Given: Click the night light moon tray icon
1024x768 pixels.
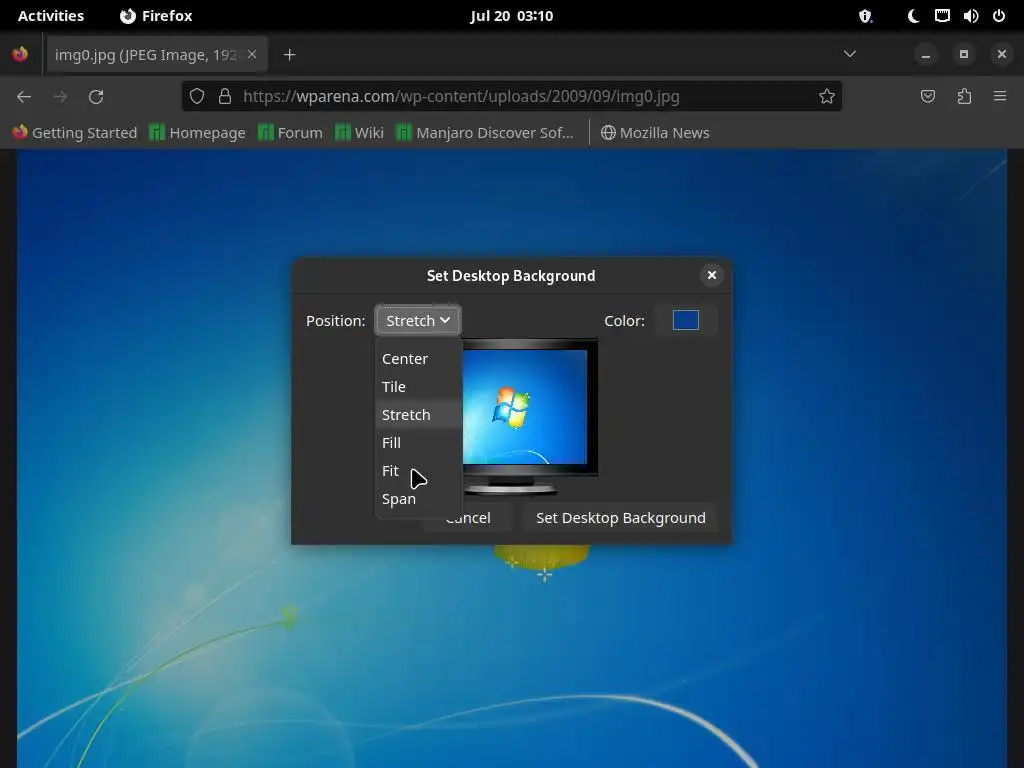Looking at the screenshot, I should point(914,16).
